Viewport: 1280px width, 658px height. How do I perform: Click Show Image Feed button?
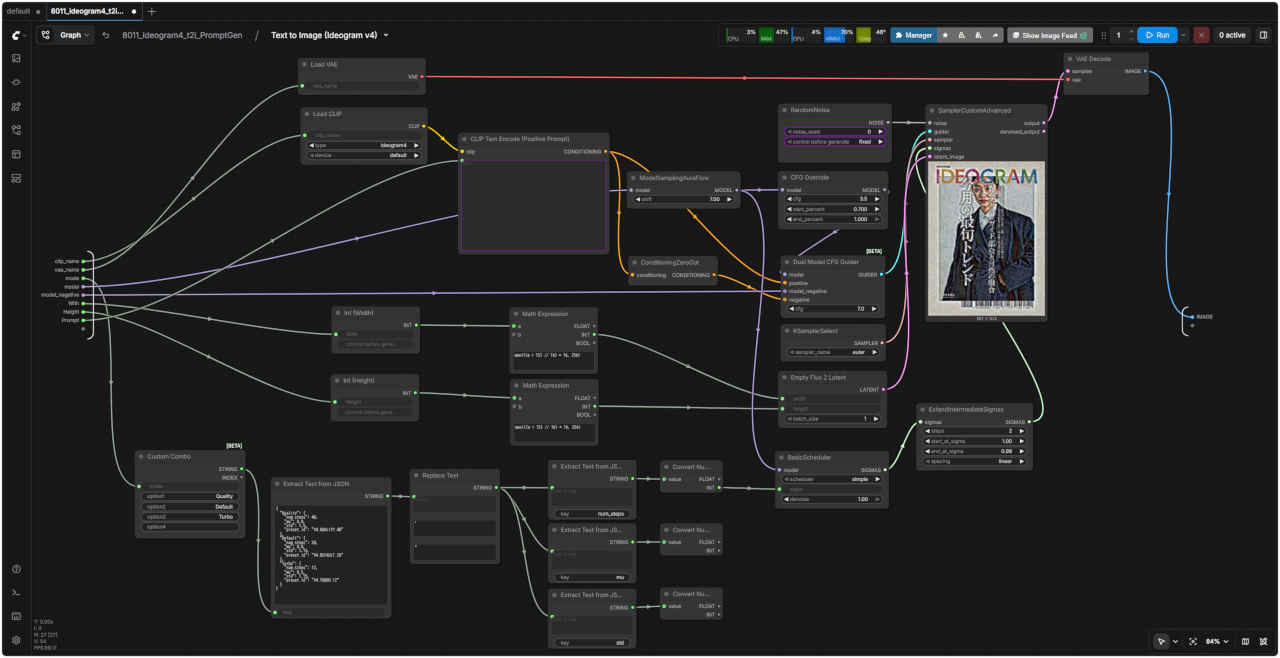click(x=1050, y=35)
